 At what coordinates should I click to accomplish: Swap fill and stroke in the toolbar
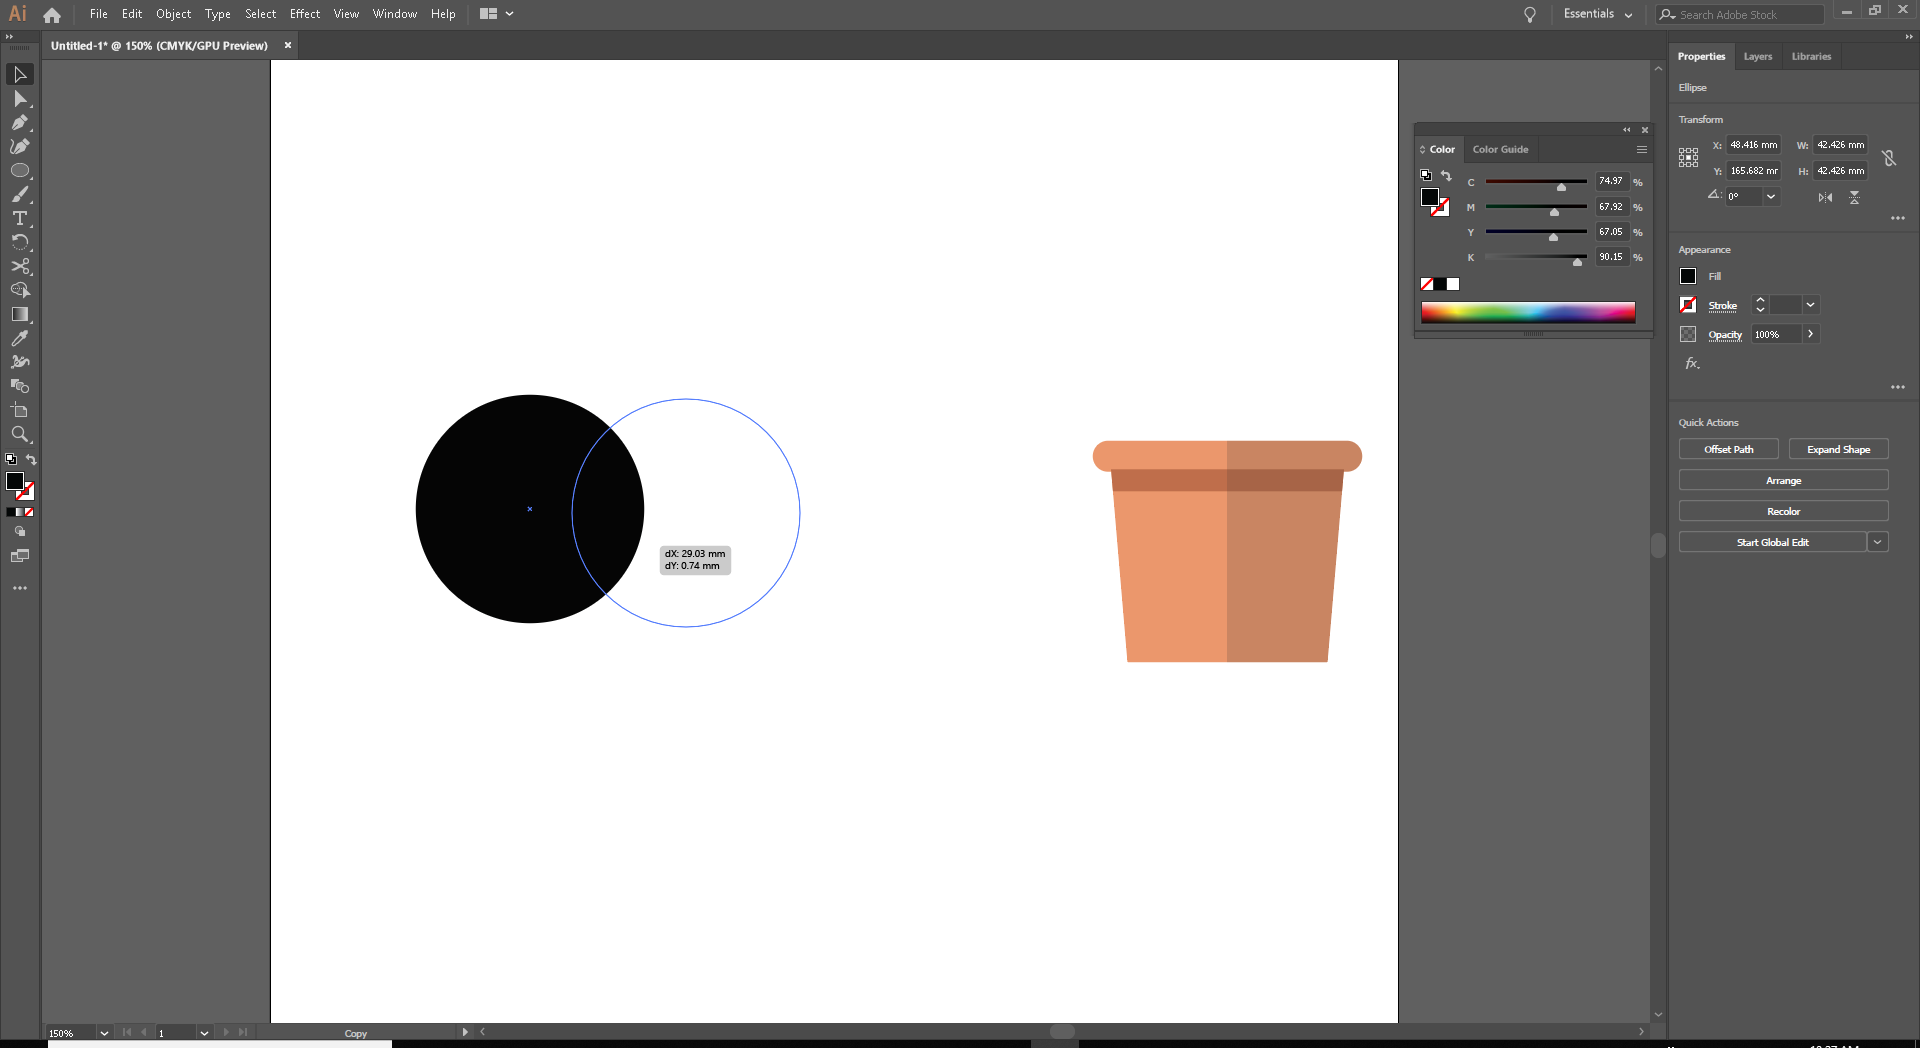click(x=31, y=460)
